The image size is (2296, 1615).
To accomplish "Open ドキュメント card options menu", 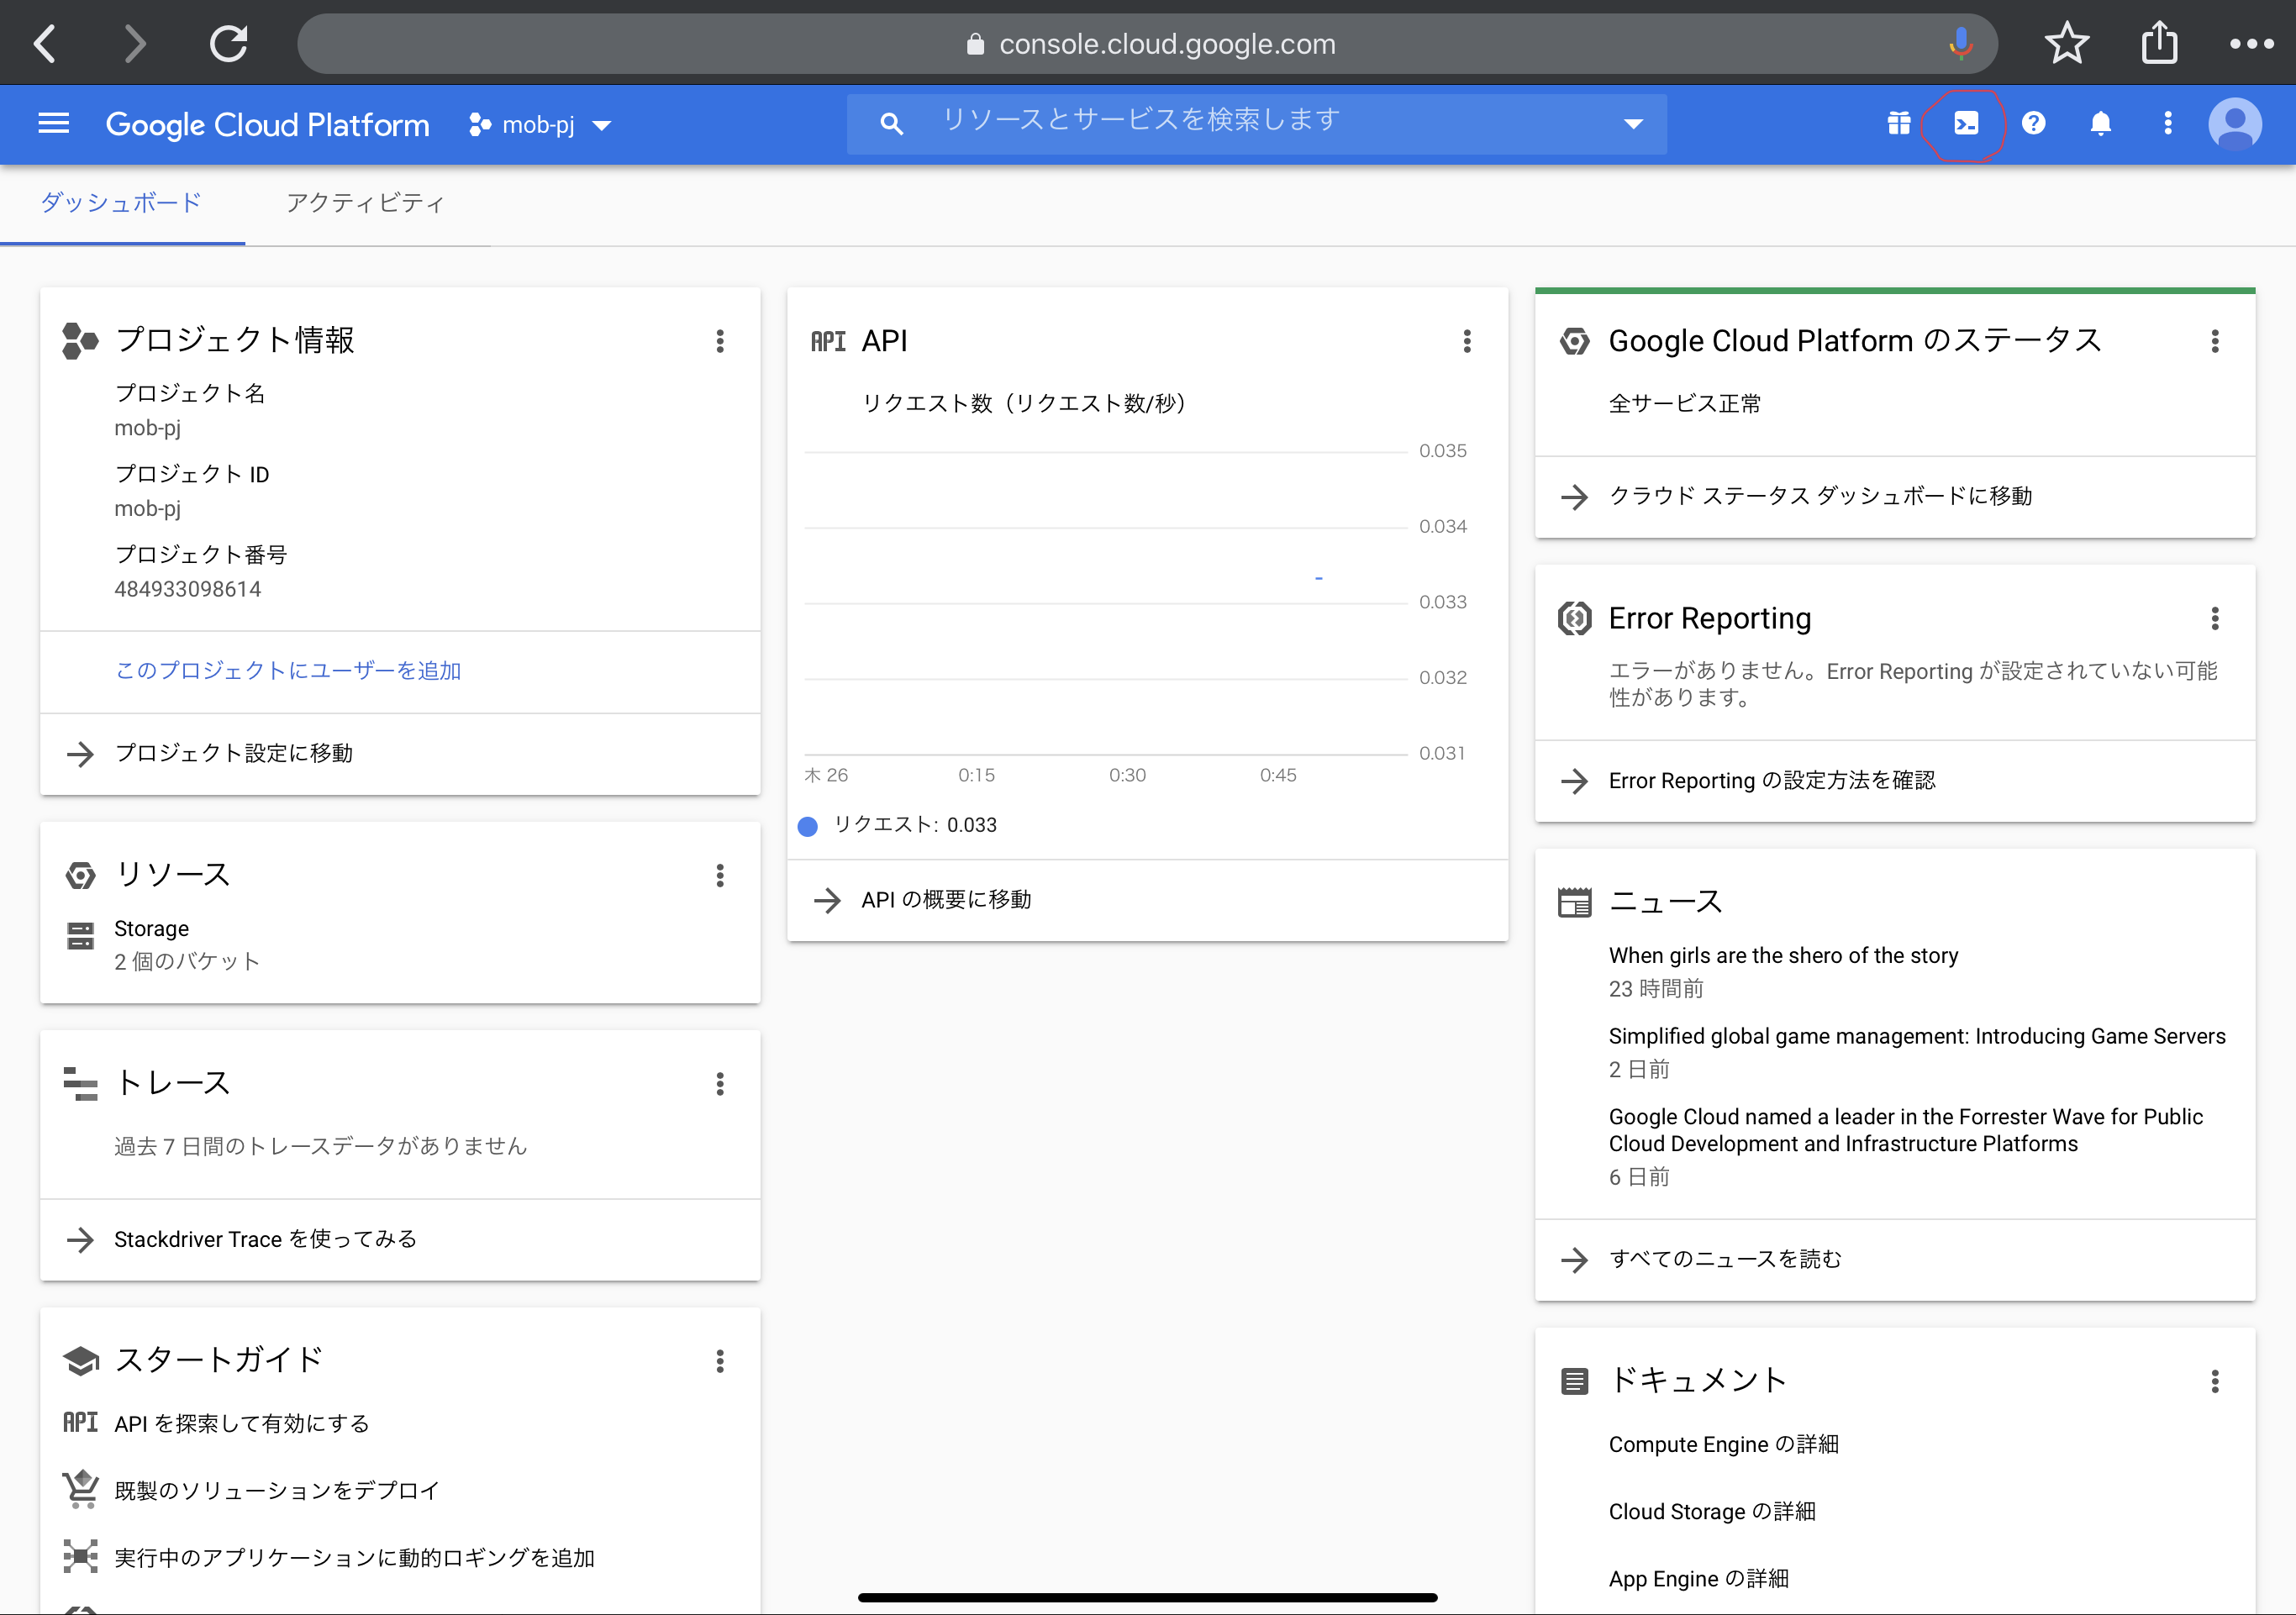I will click(x=2215, y=1381).
